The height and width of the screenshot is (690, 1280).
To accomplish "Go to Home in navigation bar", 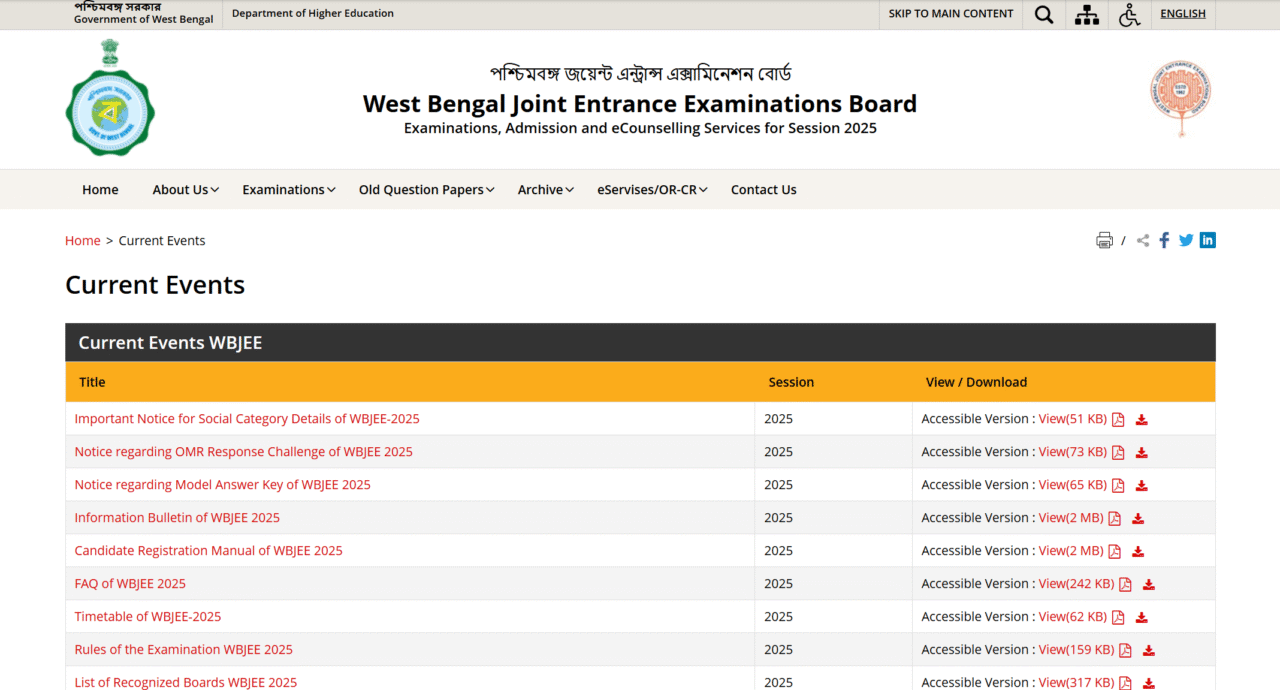I will click(100, 190).
